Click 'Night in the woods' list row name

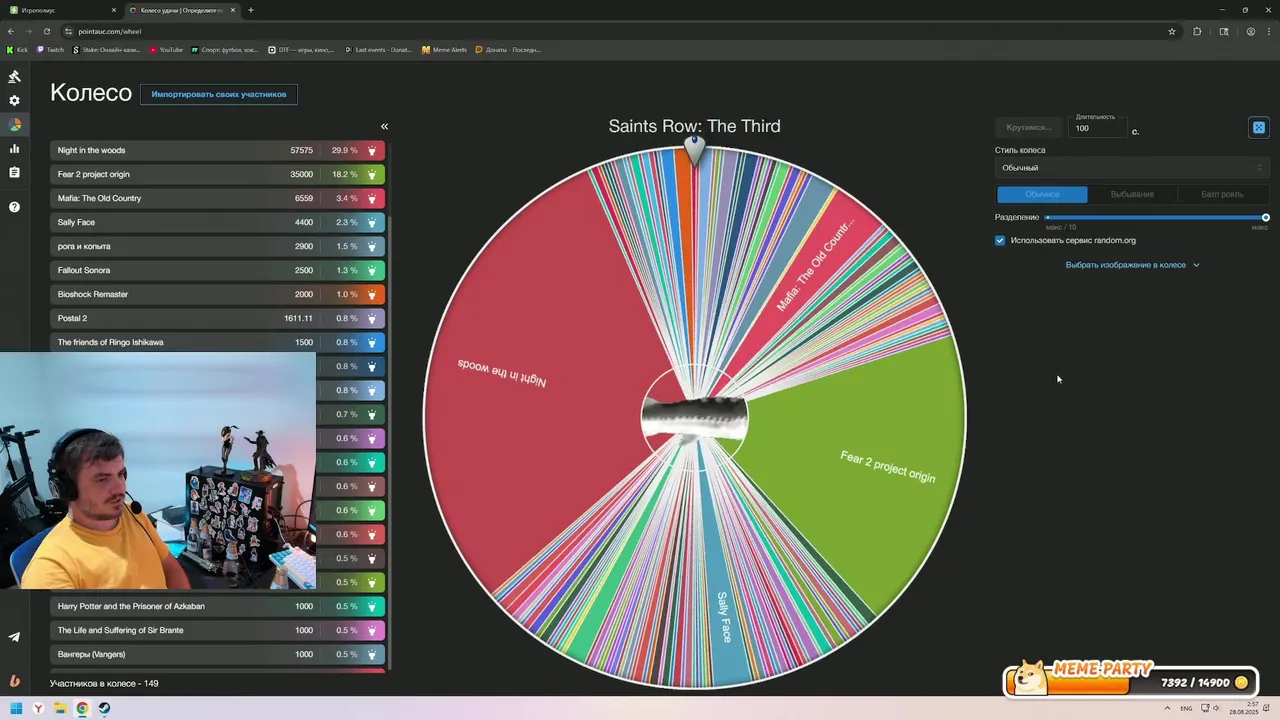[91, 150]
